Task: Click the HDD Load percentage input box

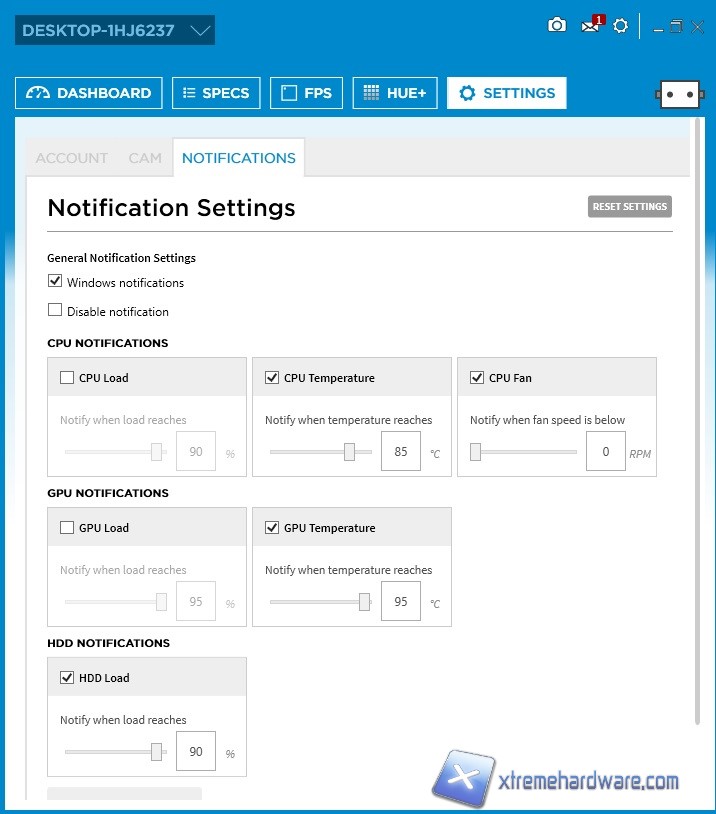Action: 196,751
